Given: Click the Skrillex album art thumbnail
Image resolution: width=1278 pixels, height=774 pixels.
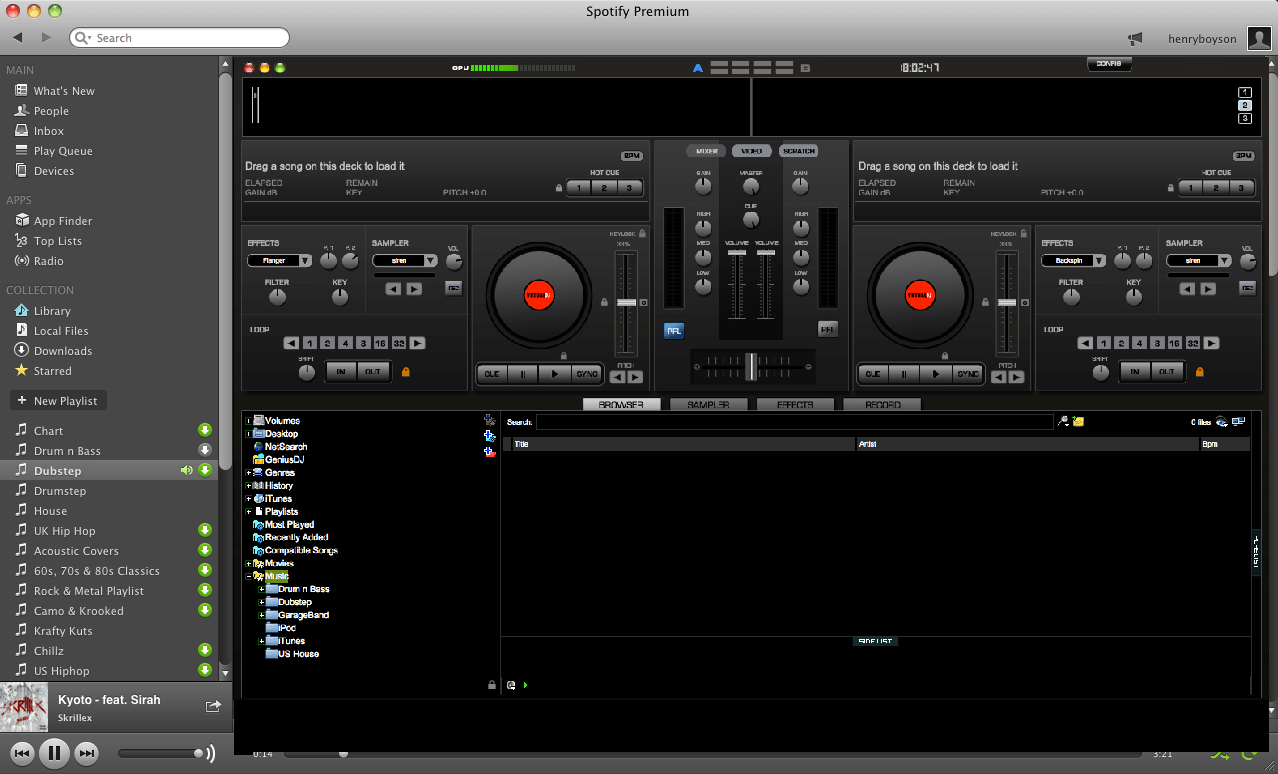Looking at the screenshot, I should [x=24, y=706].
